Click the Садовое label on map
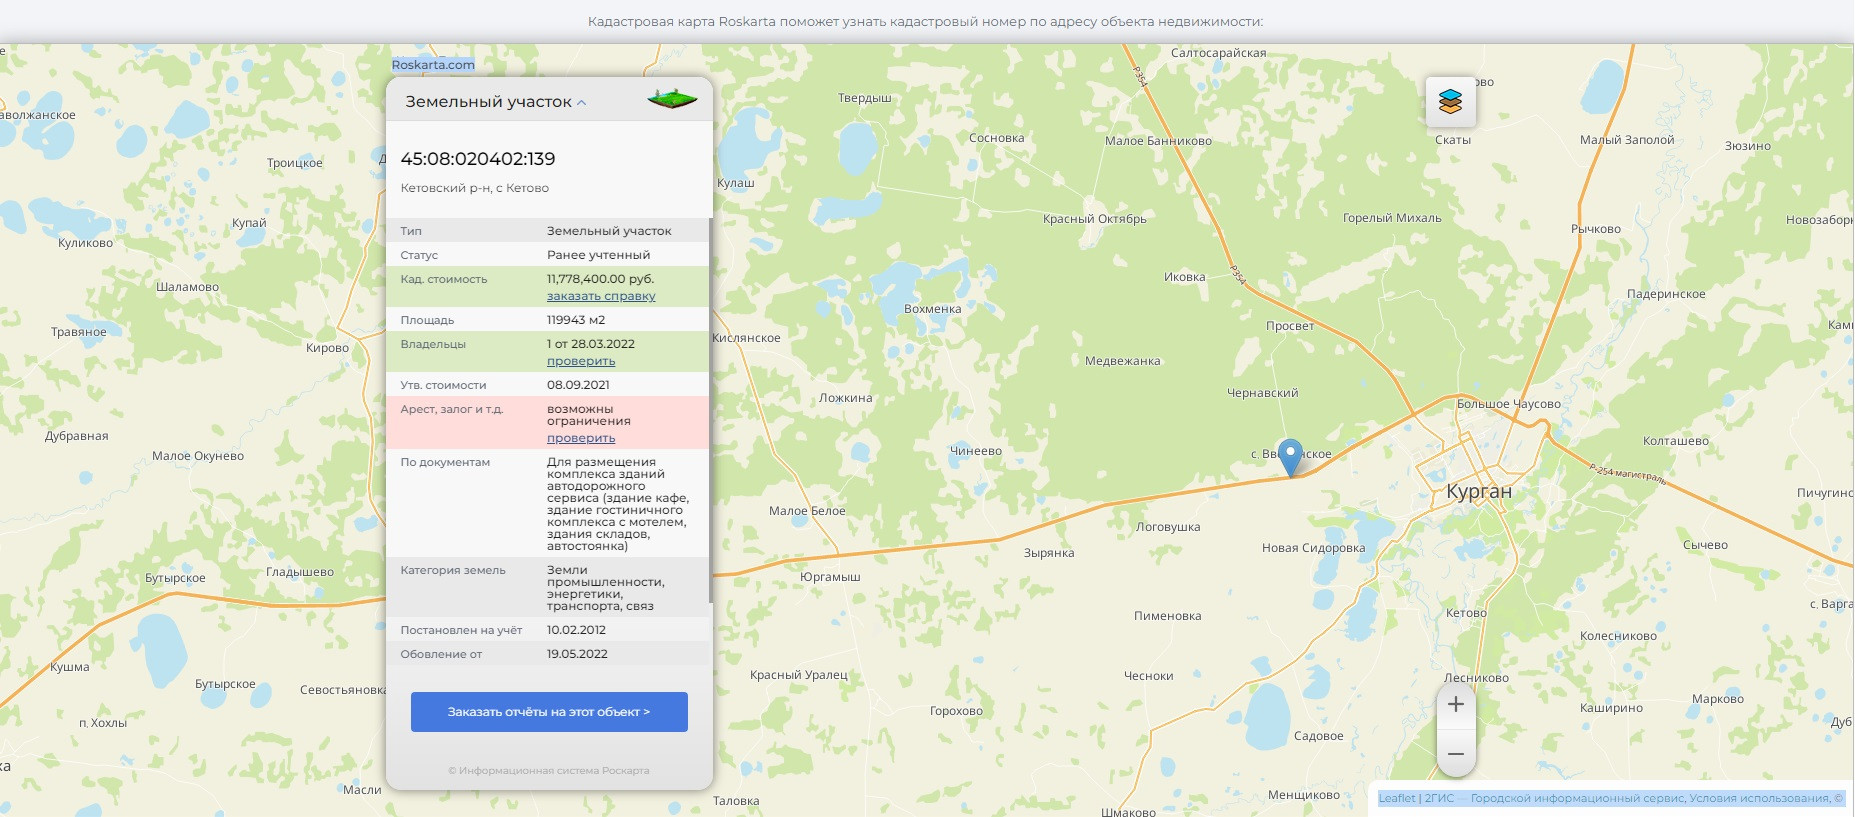 tap(1319, 736)
